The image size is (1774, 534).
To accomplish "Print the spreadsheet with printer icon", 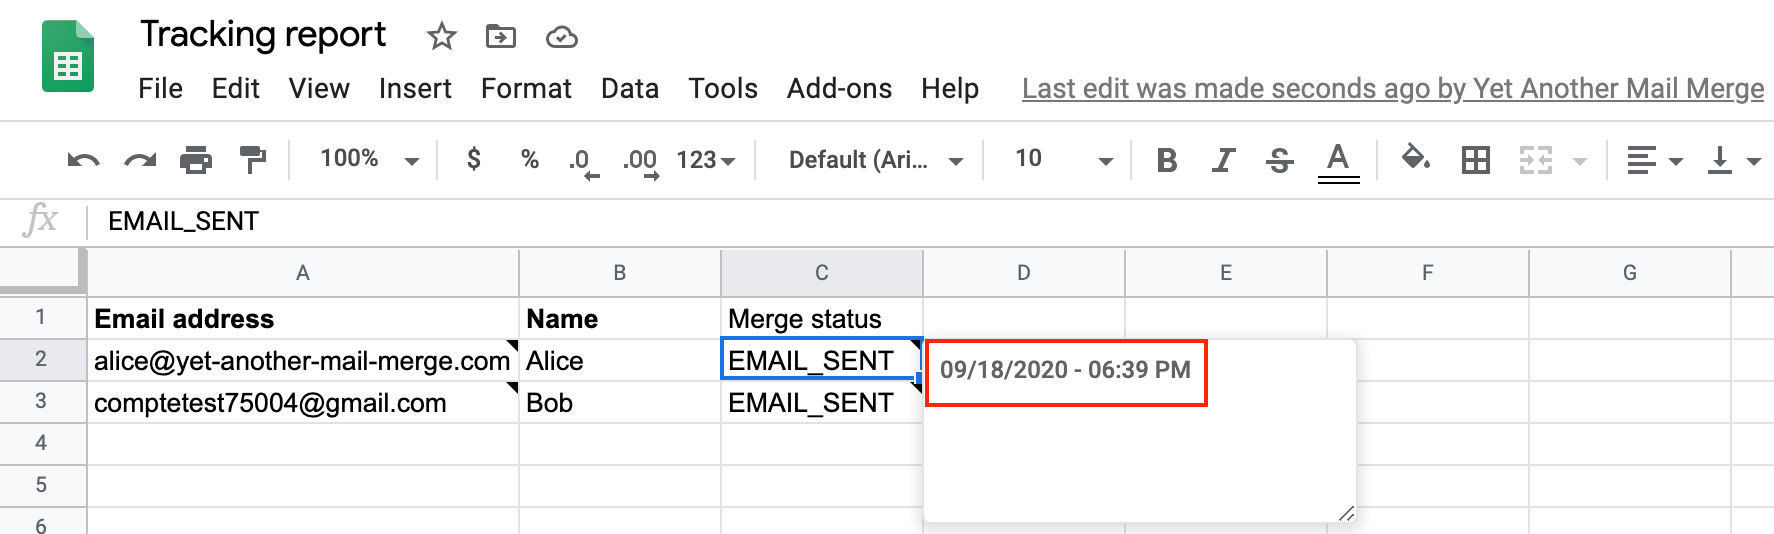I will (x=196, y=160).
